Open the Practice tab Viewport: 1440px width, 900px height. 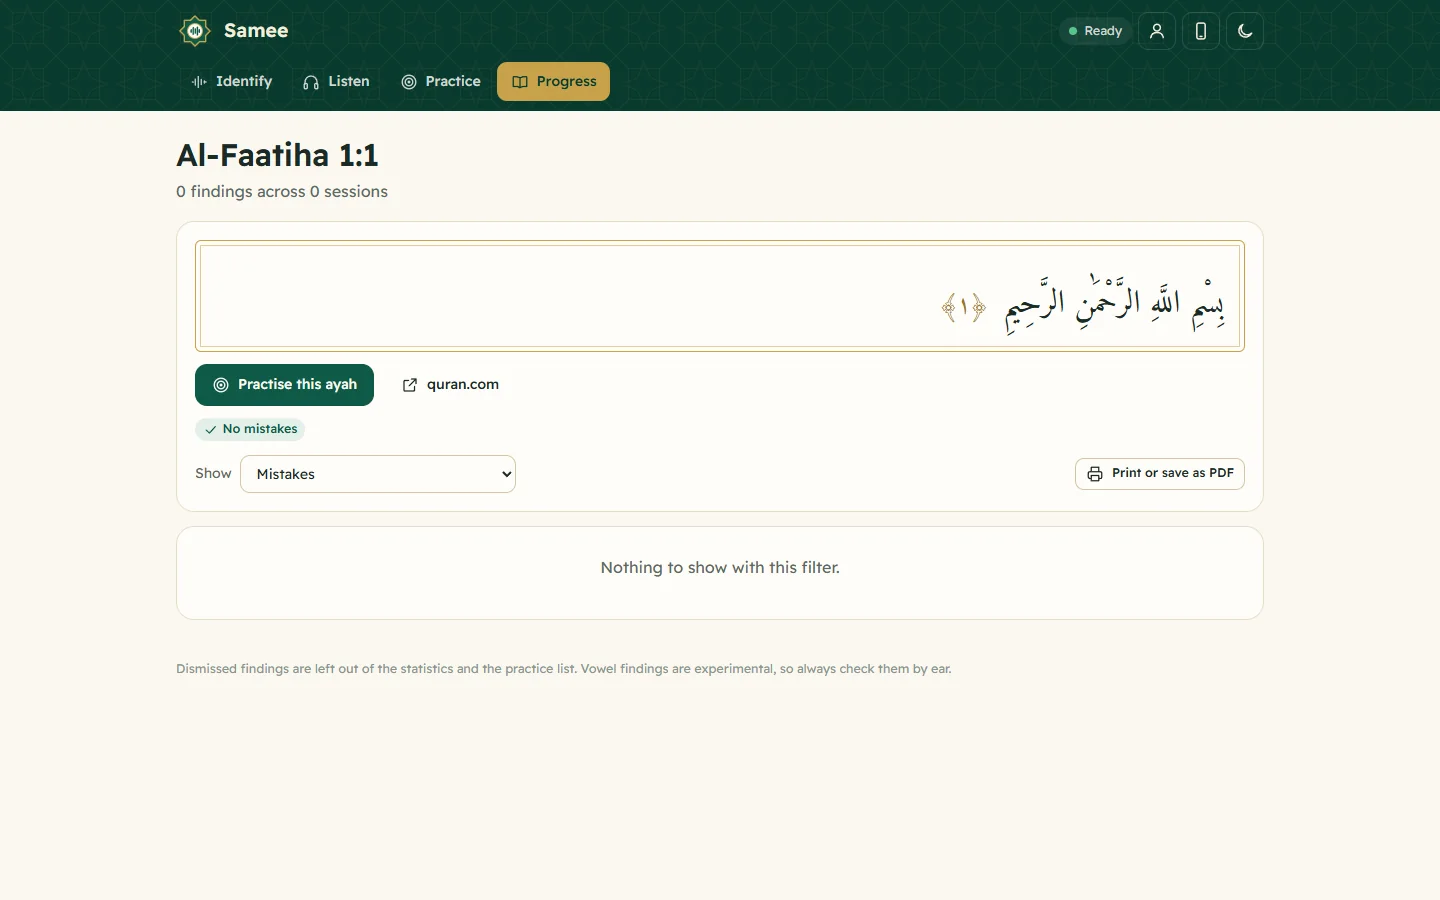[x=441, y=82]
